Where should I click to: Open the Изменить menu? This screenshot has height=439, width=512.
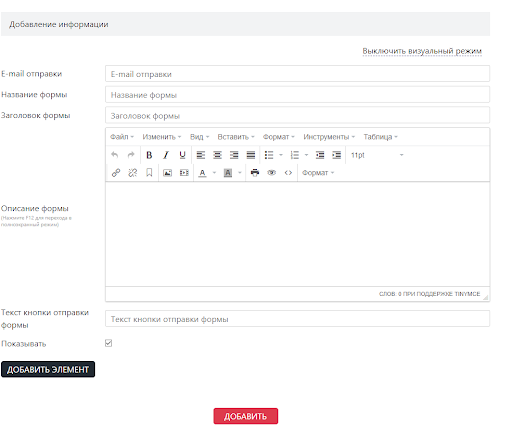click(162, 137)
